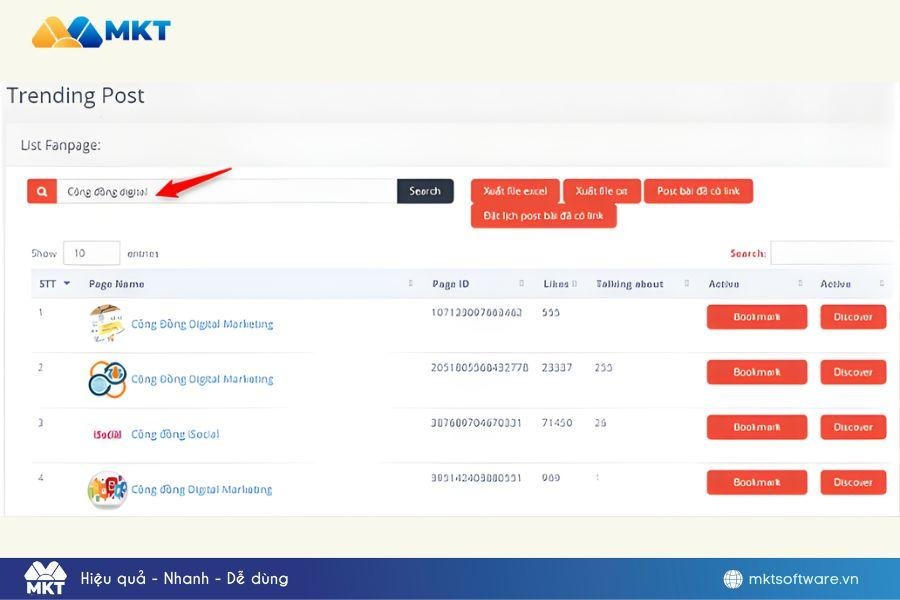
Task: Click Đặt lịch post bài đã có link
Action: [x=543, y=216]
